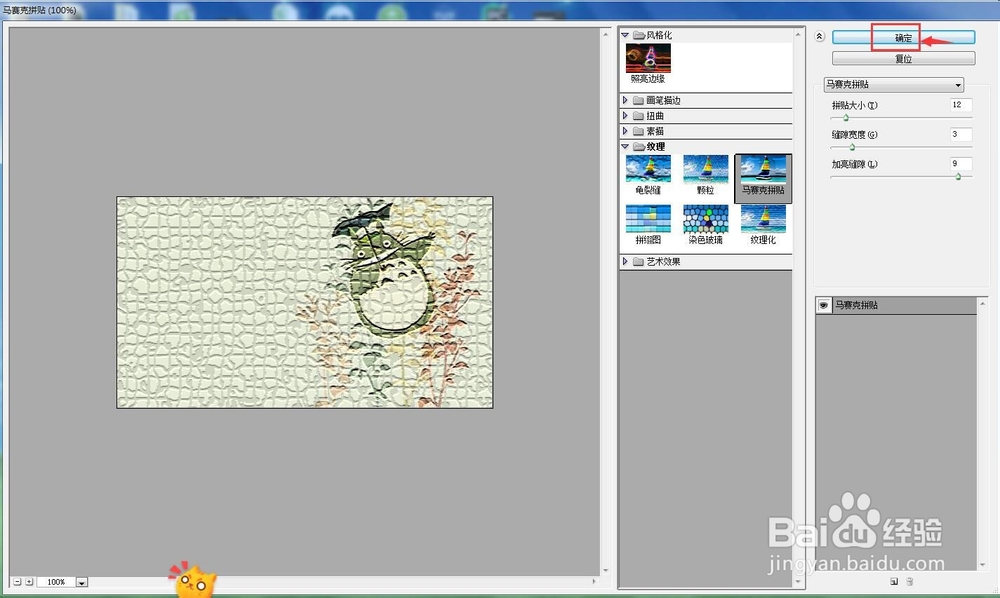Select the 马赛克拼贴 effect layer row
Viewport: 1000px width, 598px height.
coord(896,305)
